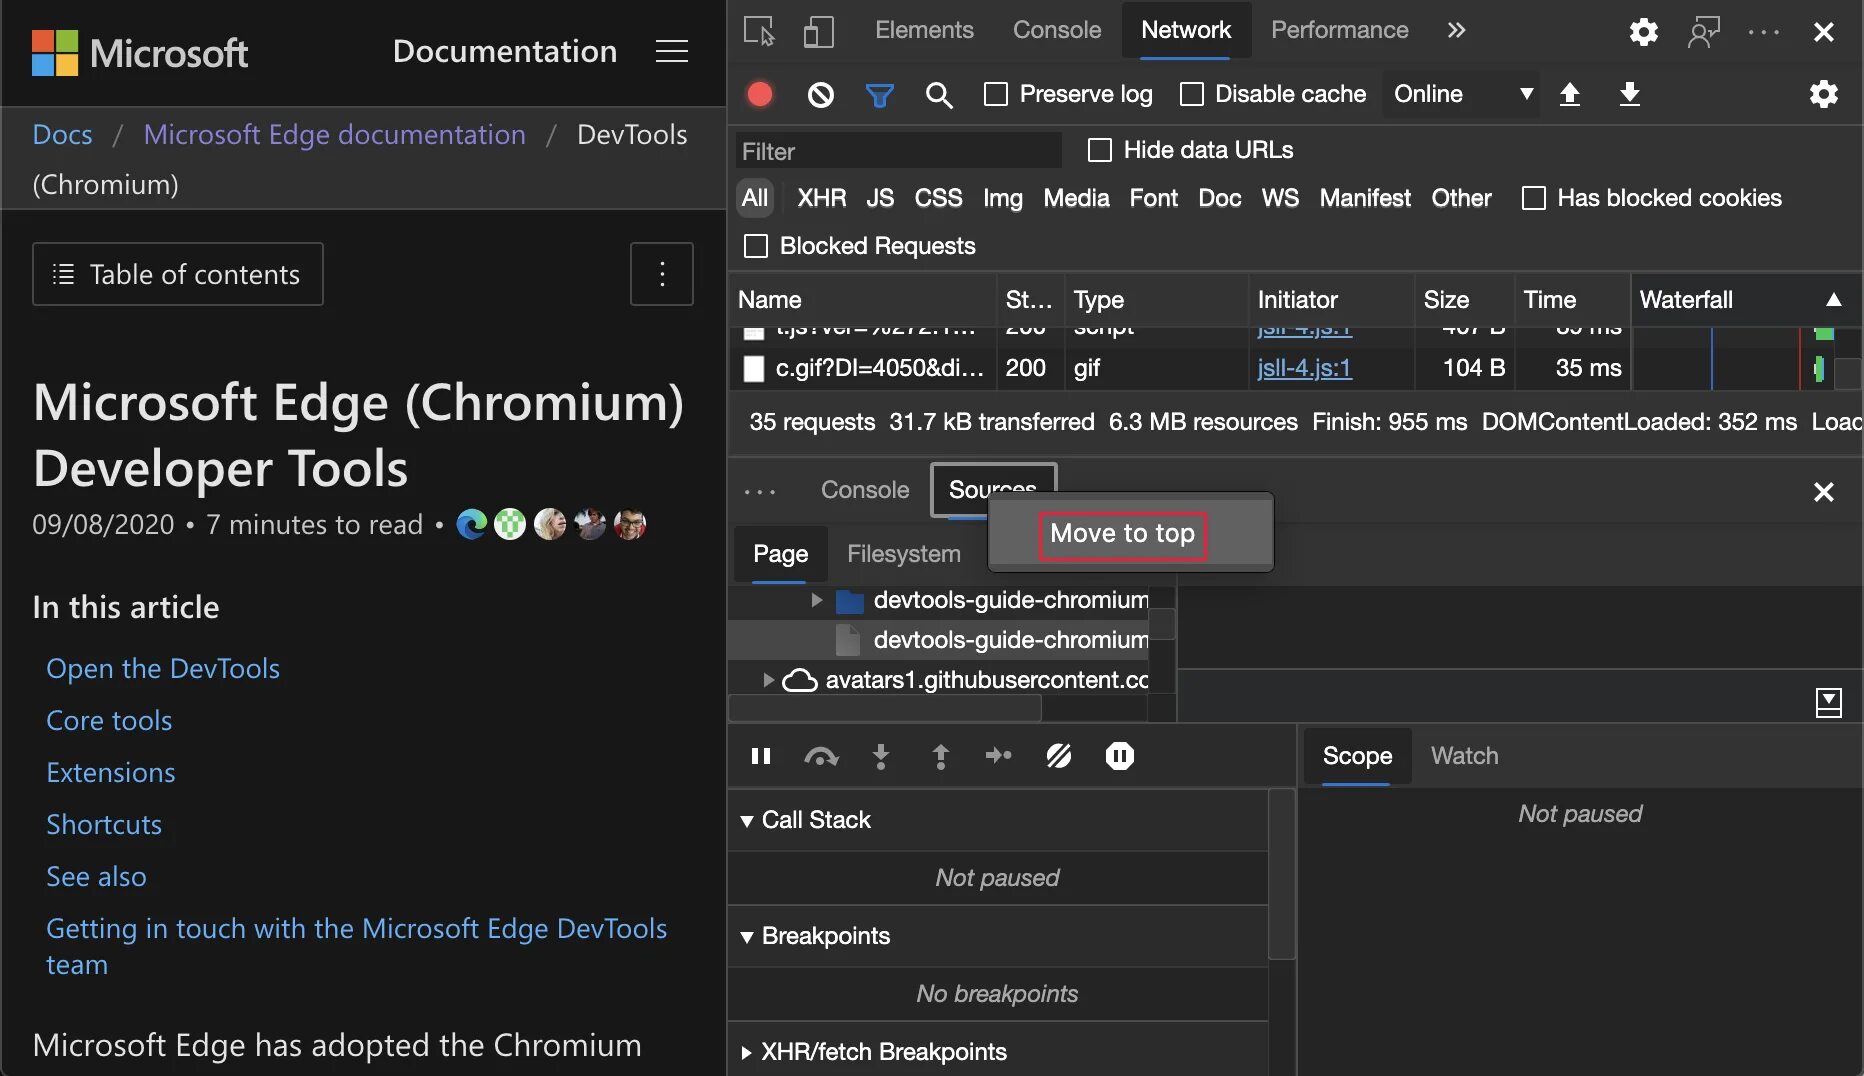Check Hide data URLs
The width and height of the screenshot is (1864, 1076).
pyautogui.click(x=1100, y=150)
